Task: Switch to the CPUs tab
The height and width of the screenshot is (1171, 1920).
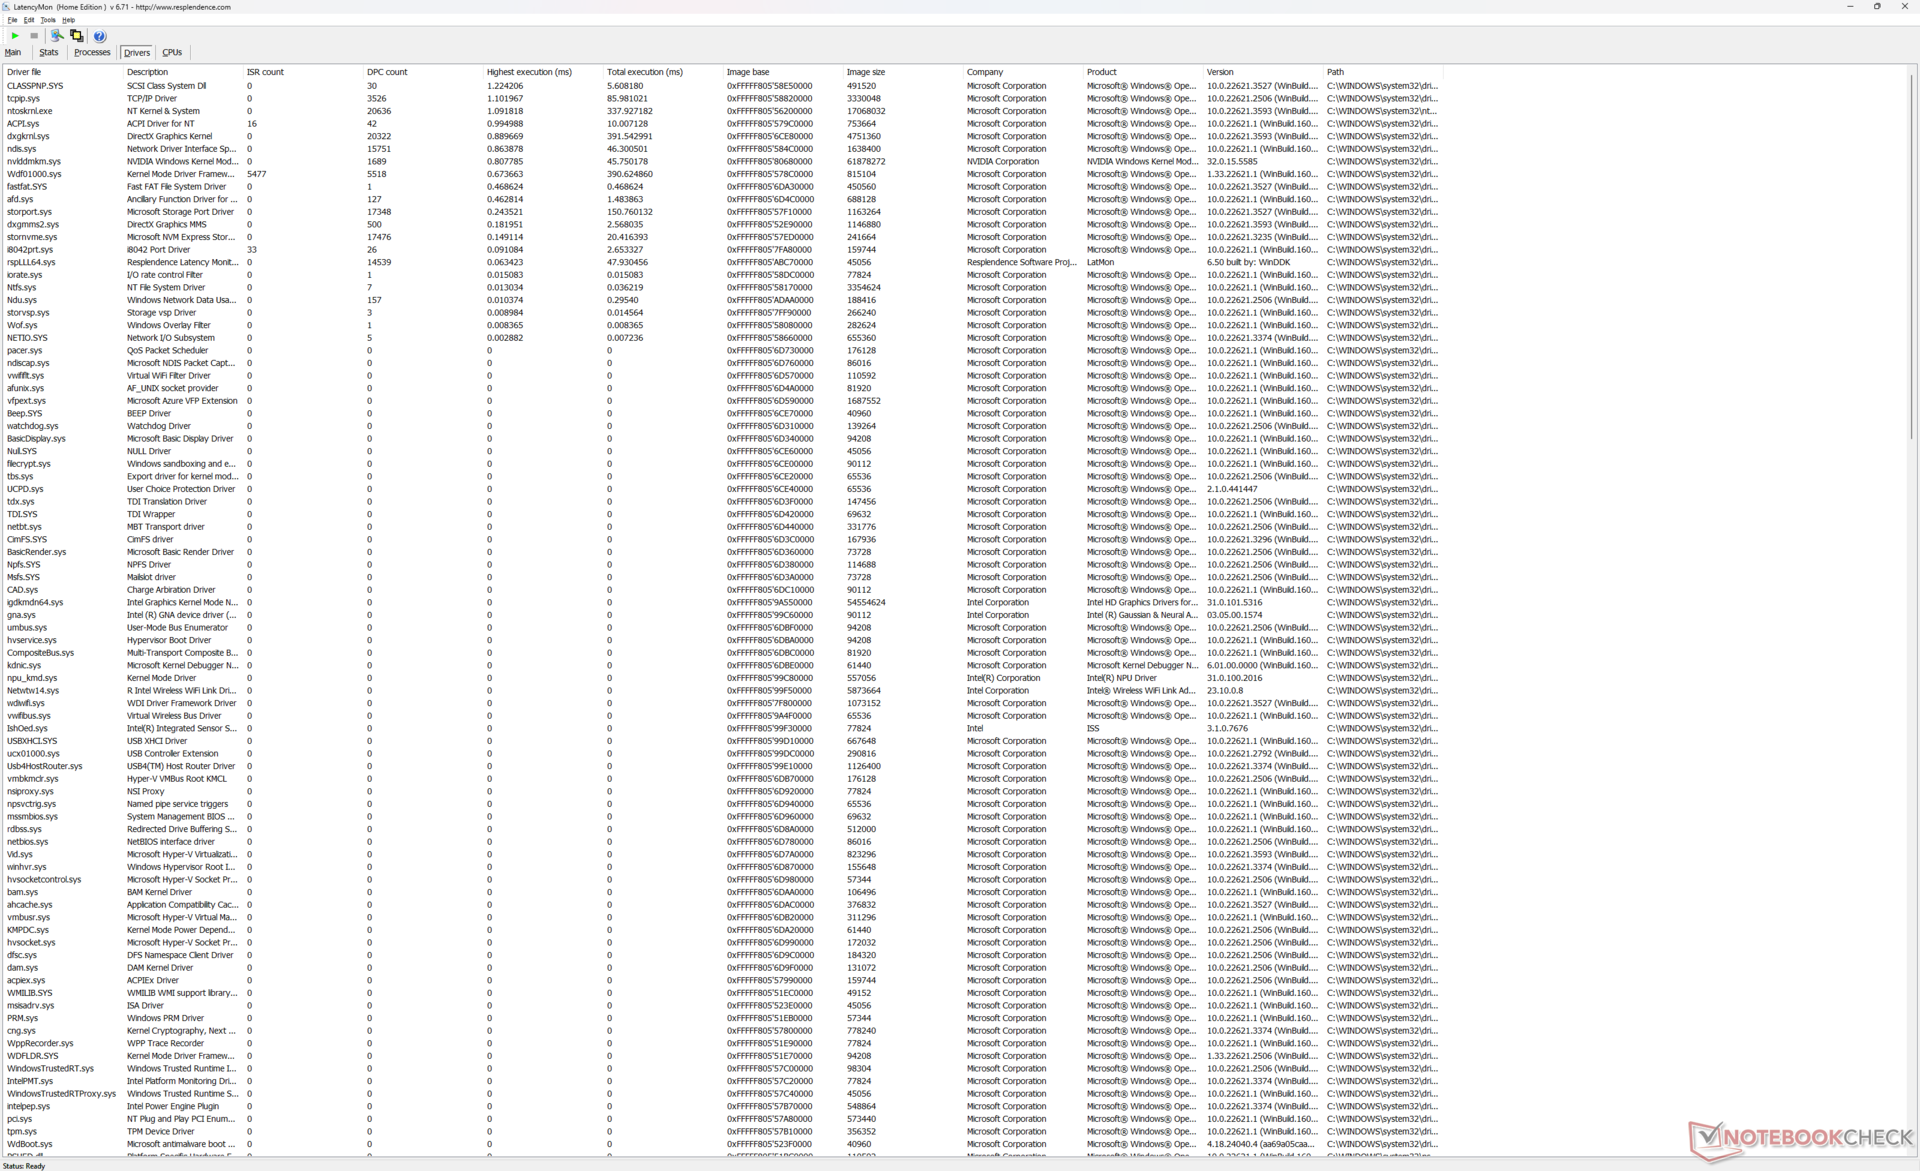Action: click(x=172, y=53)
